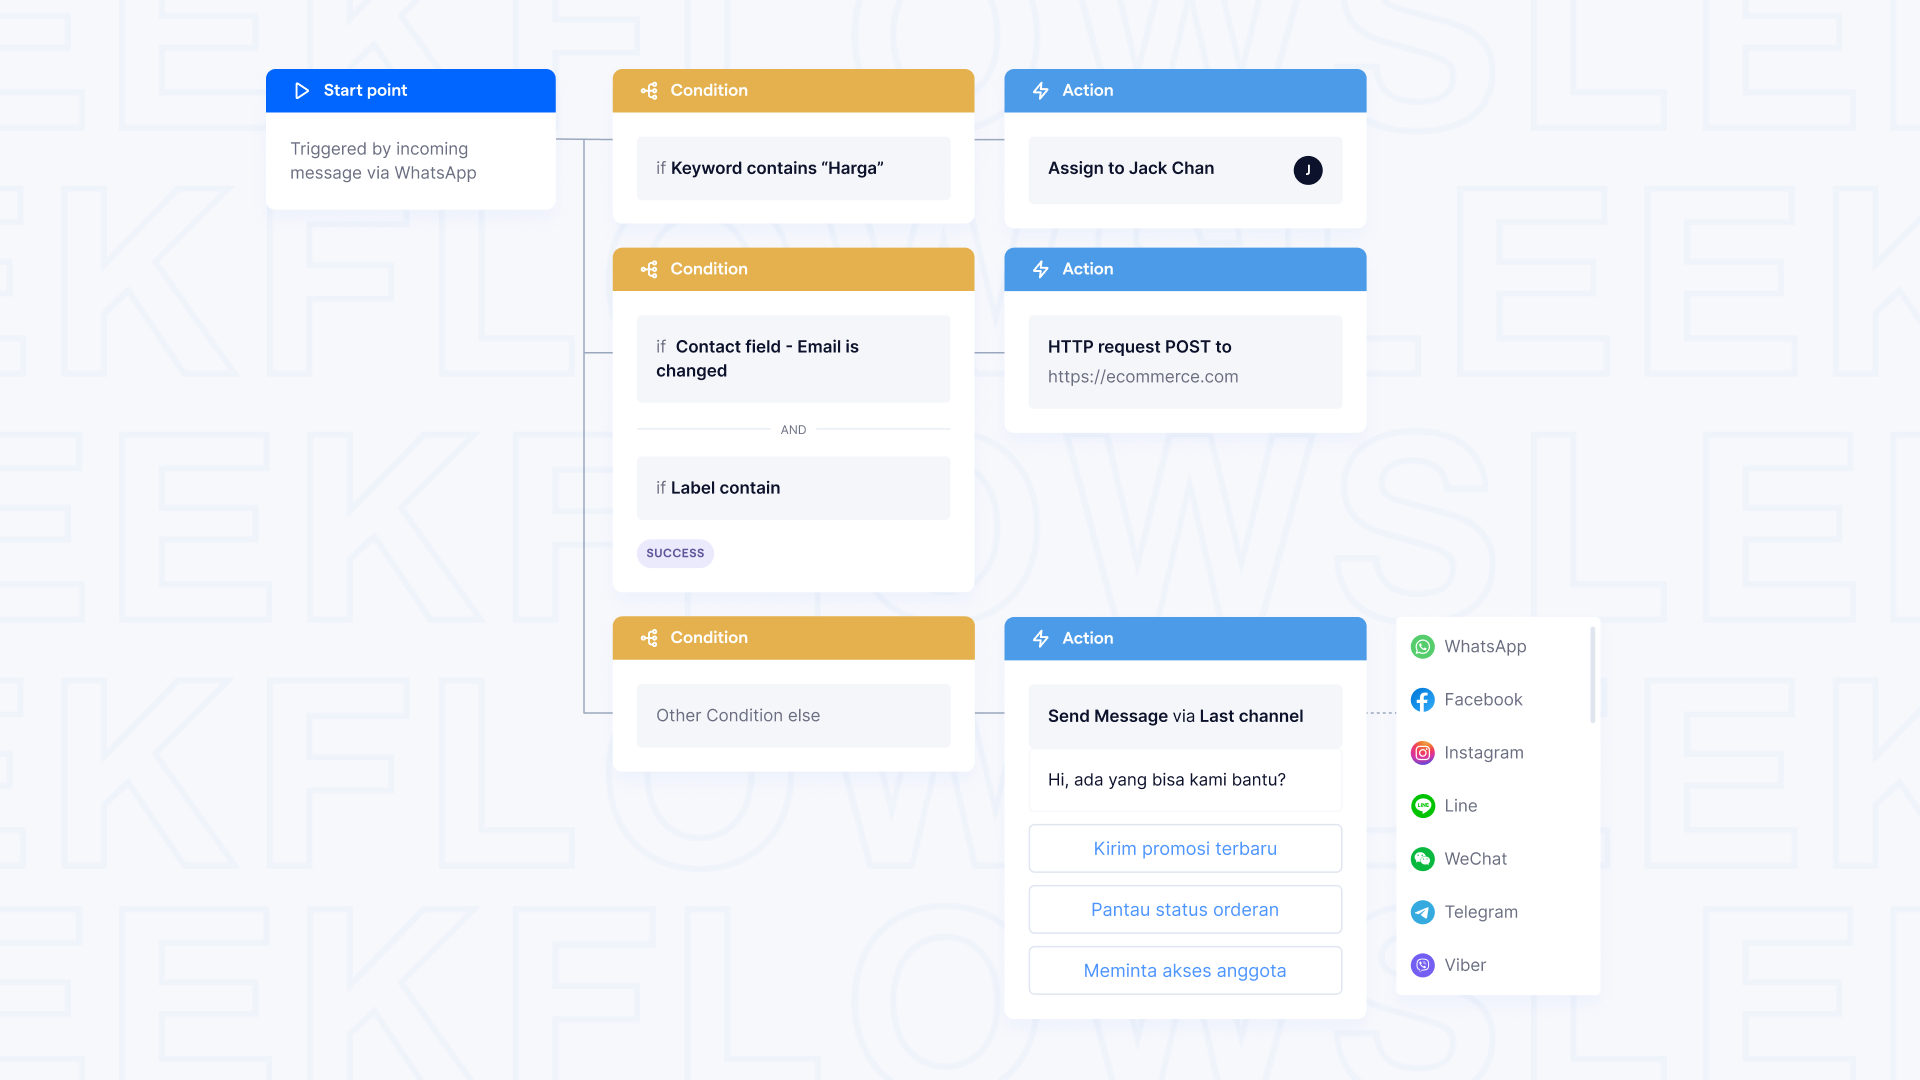Viewport: 1920px width, 1080px height.
Task: Click the Action lightning bolt icon (second)
Action: coord(1042,268)
